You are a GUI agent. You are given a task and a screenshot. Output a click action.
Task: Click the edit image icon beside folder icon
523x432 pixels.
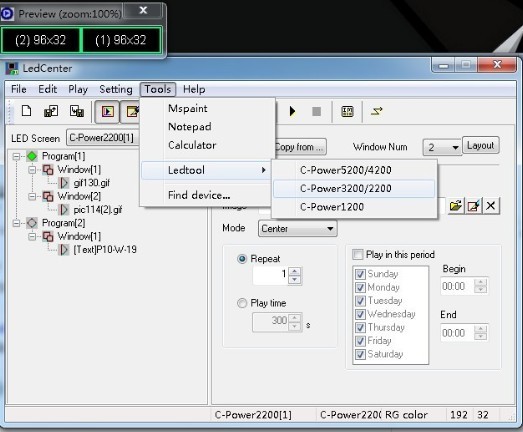click(474, 206)
